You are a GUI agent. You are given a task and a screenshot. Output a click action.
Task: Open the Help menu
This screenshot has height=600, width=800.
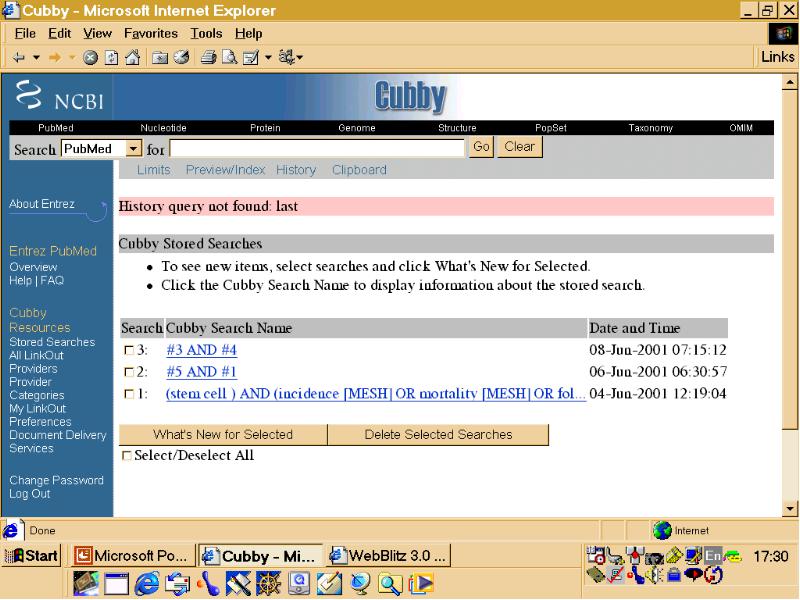248,34
